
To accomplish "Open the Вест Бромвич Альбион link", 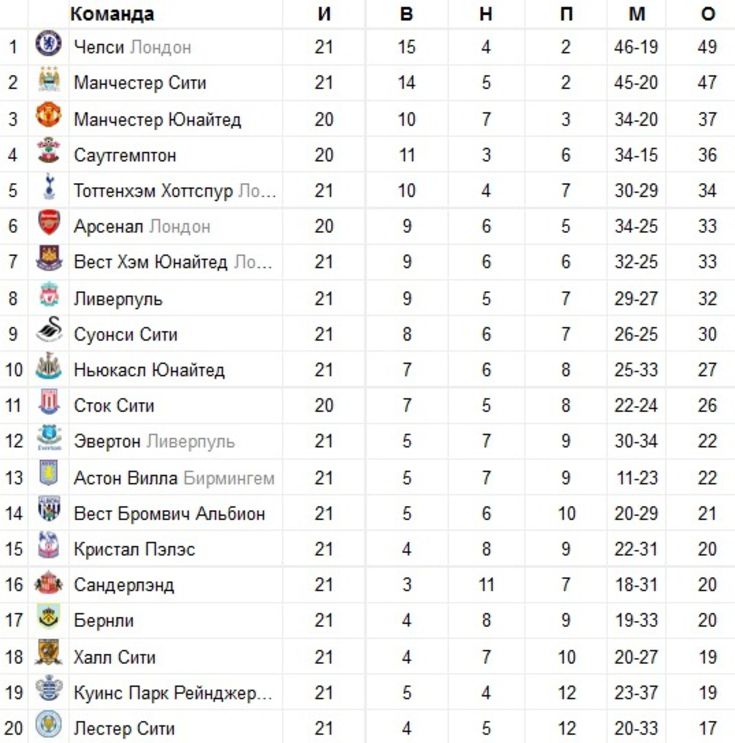I will (x=169, y=514).
